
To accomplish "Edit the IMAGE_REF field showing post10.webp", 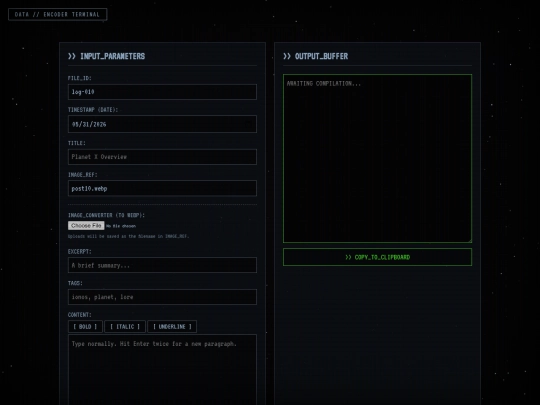I will [x=162, y=188].
